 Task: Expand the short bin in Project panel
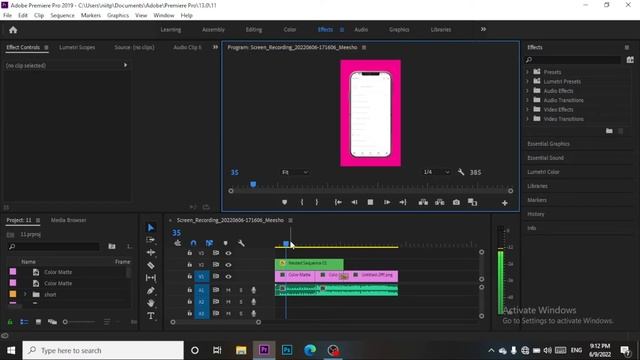25,294
